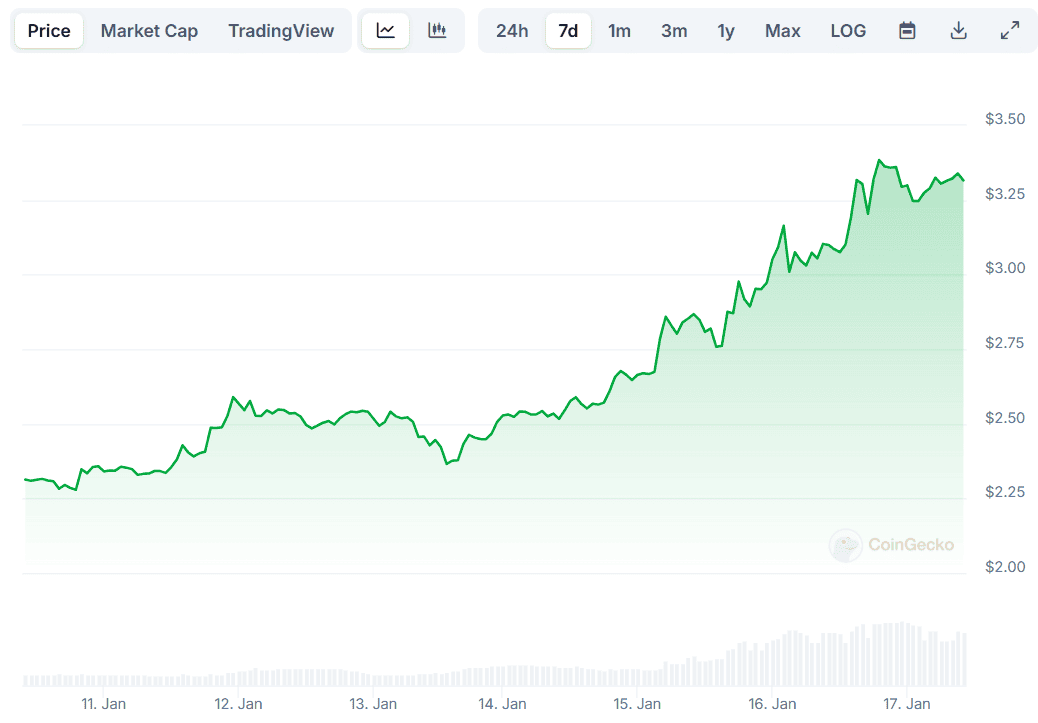Open the calendar date range picker
Viewport: 1038px width, 723px height.
[x=907, y=30]
